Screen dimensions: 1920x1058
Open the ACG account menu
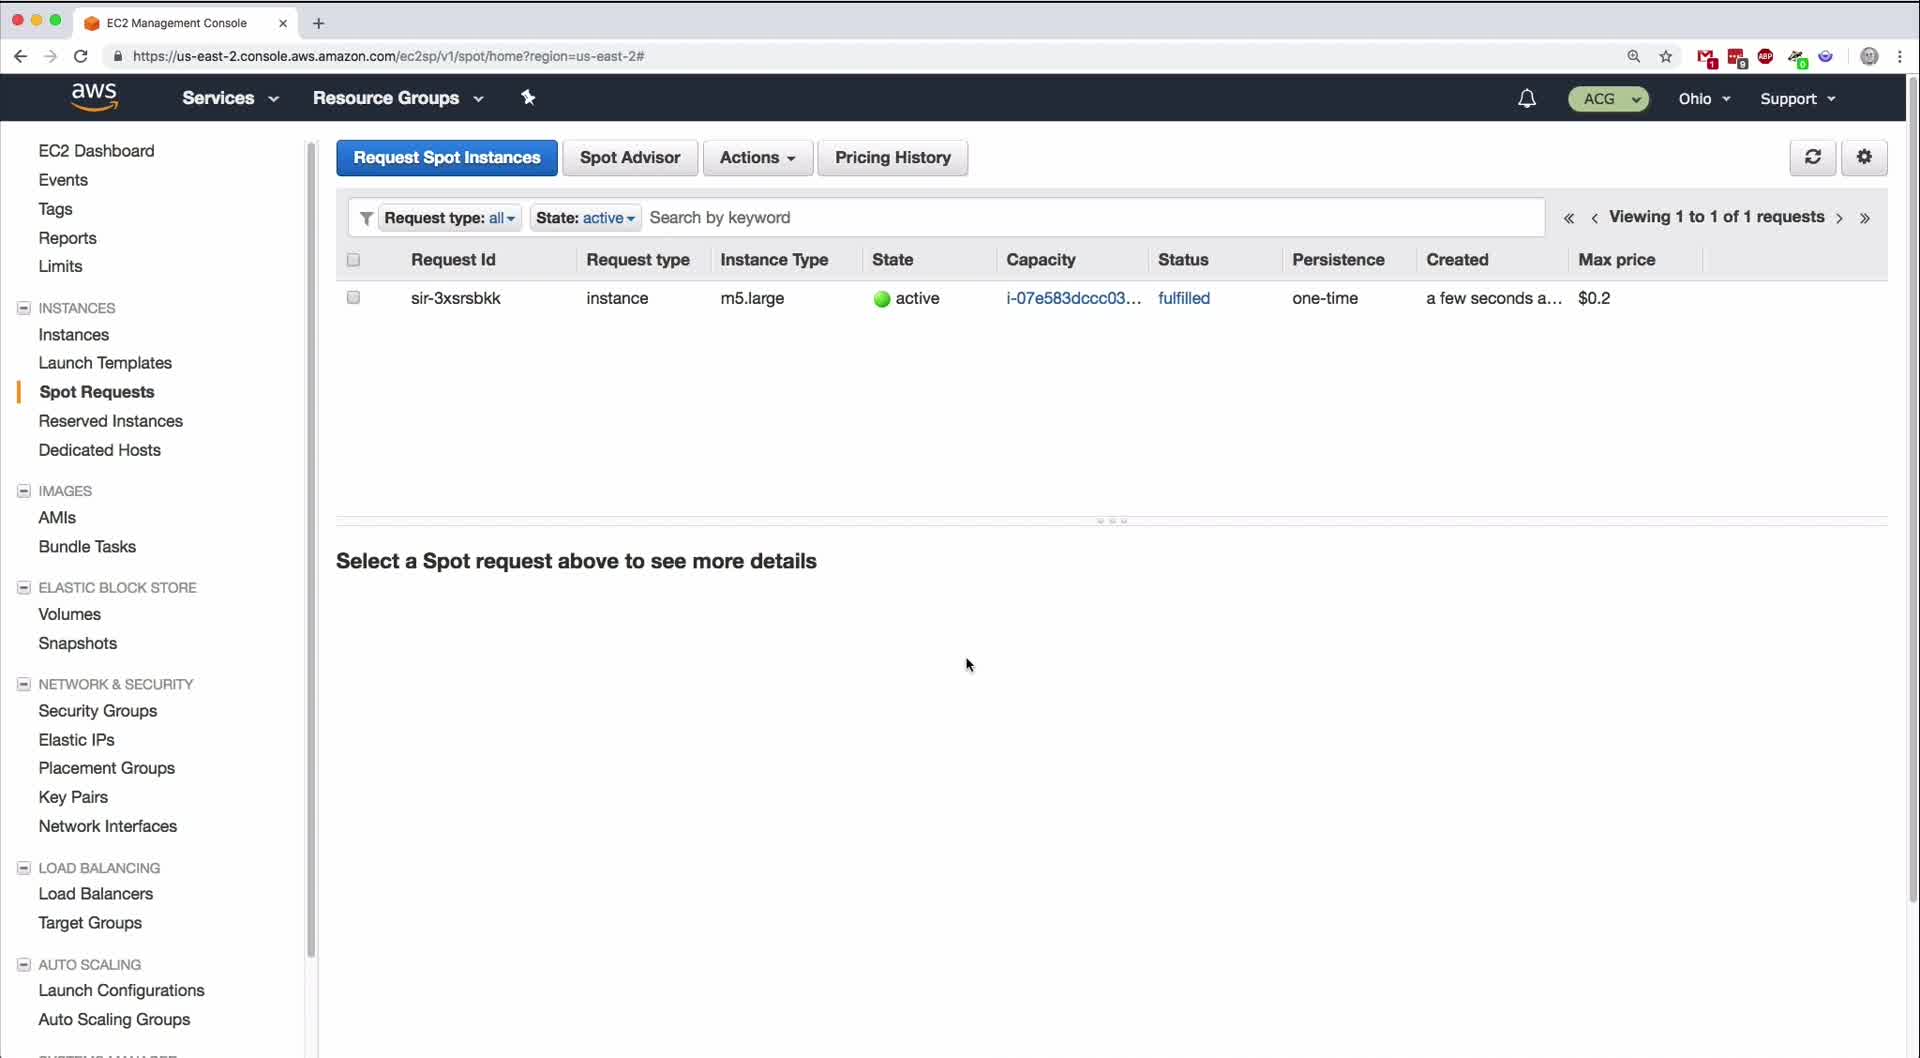(1608, 99)
